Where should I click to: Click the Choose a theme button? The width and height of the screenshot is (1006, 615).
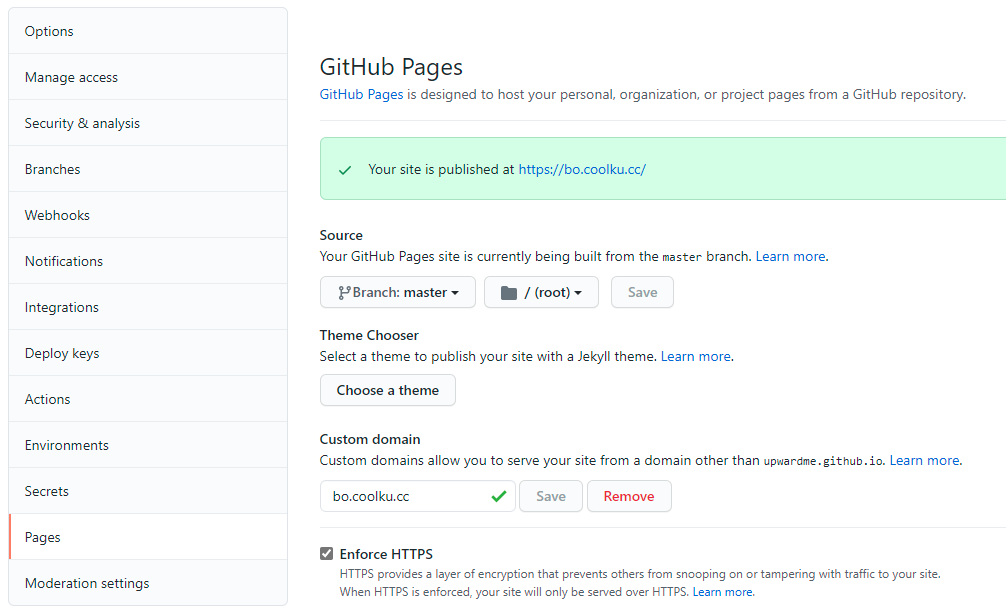[388, 390]
